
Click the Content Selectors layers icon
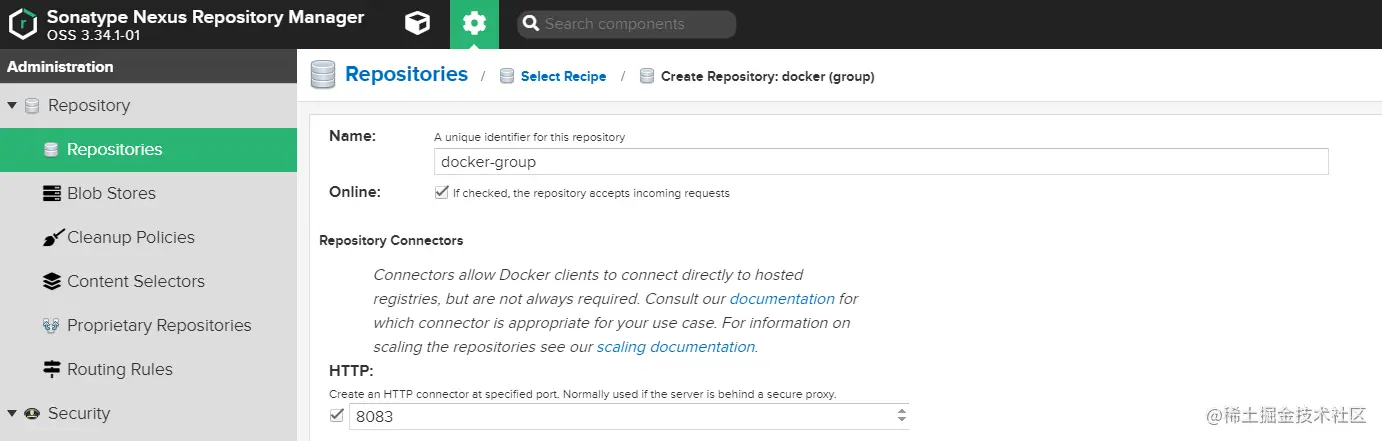[x=52, y=282]
